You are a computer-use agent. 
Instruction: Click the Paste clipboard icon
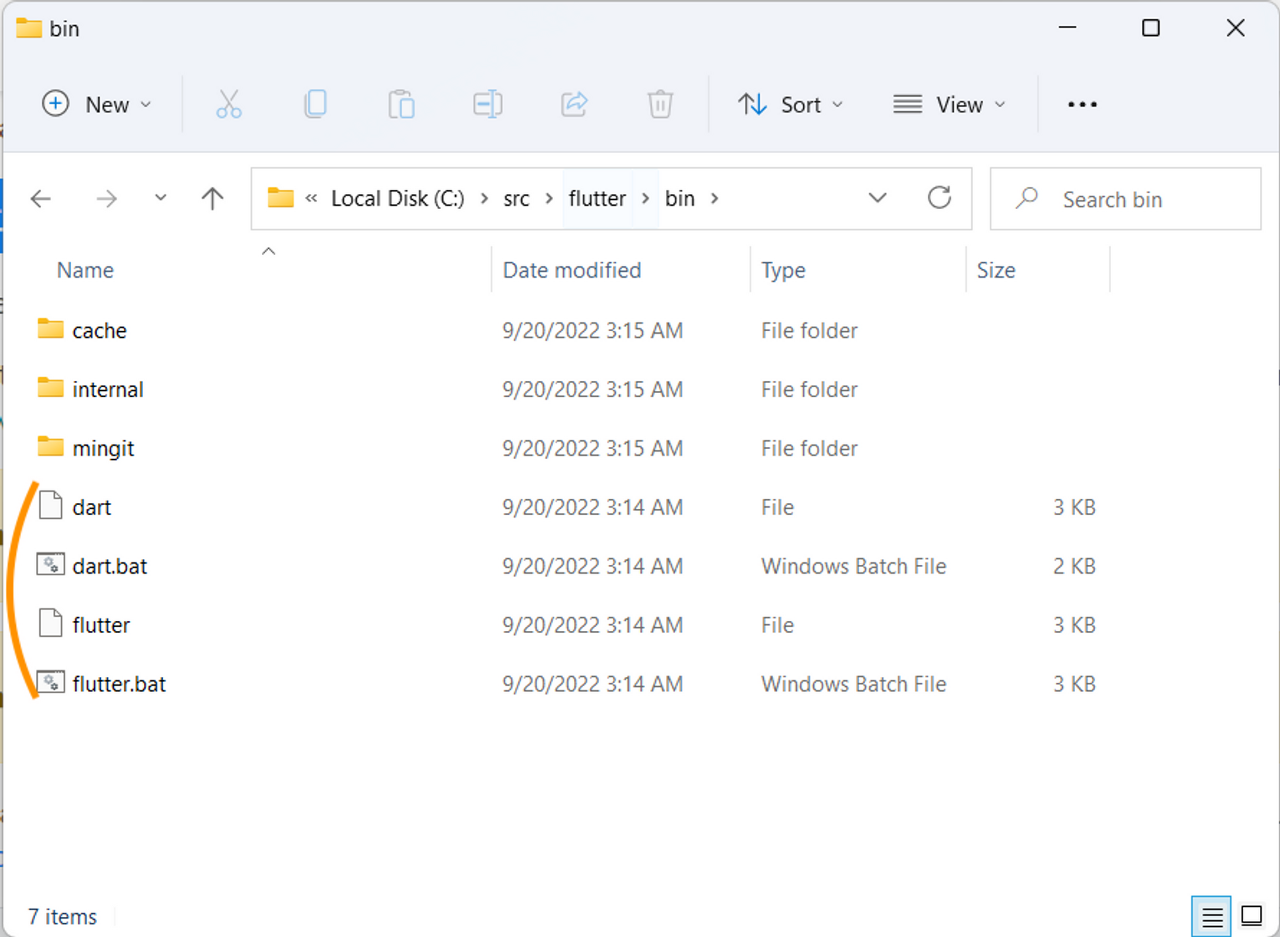click(x=401, y=104)
